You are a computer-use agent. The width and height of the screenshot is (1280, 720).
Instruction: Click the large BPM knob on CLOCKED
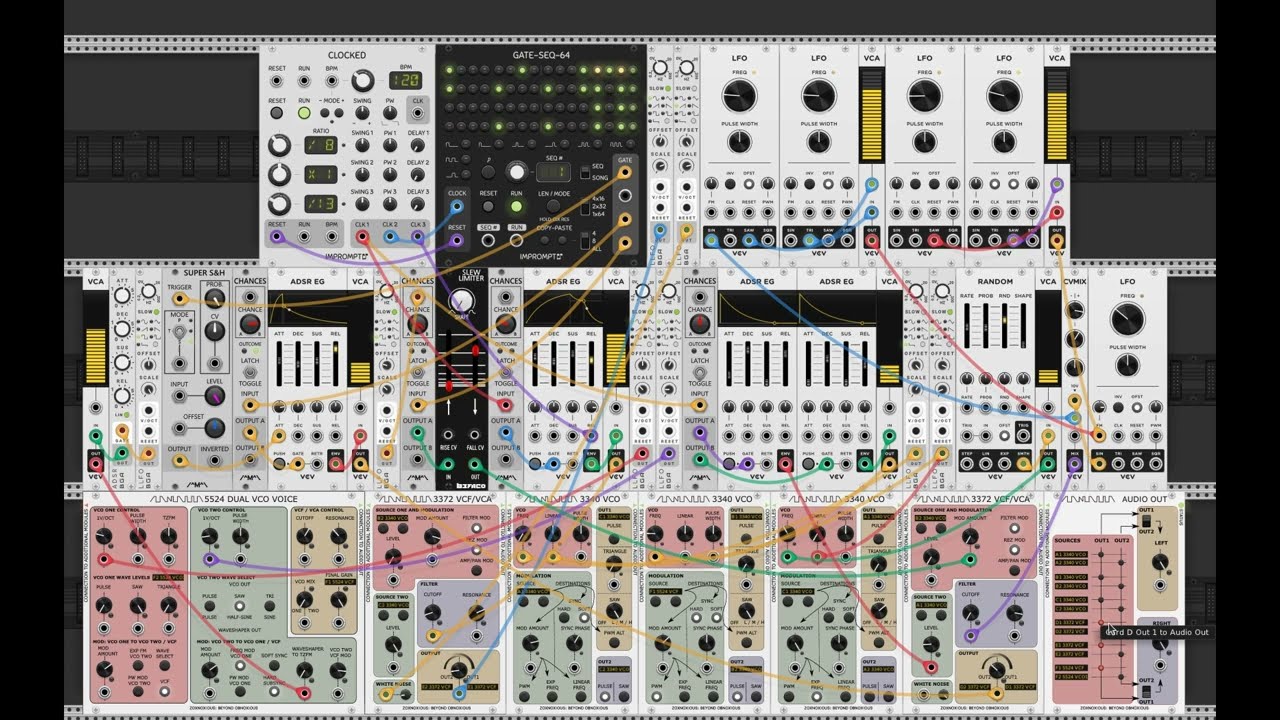362,81
